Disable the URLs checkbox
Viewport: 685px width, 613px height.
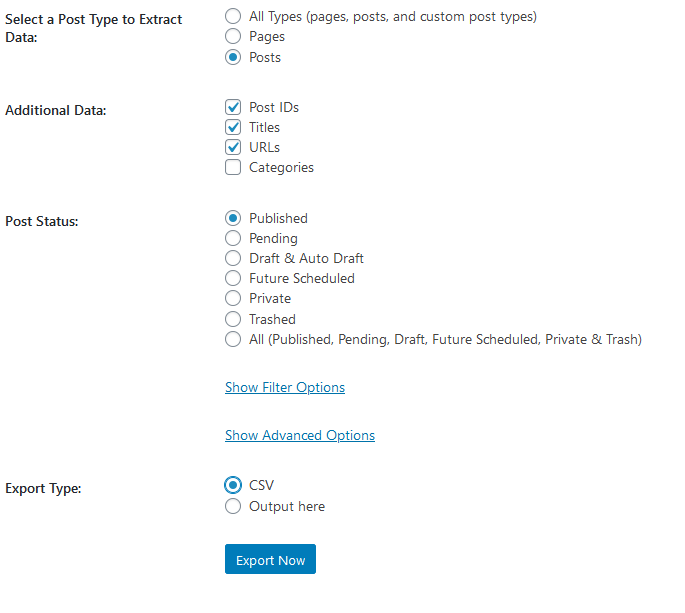[233, 147]
